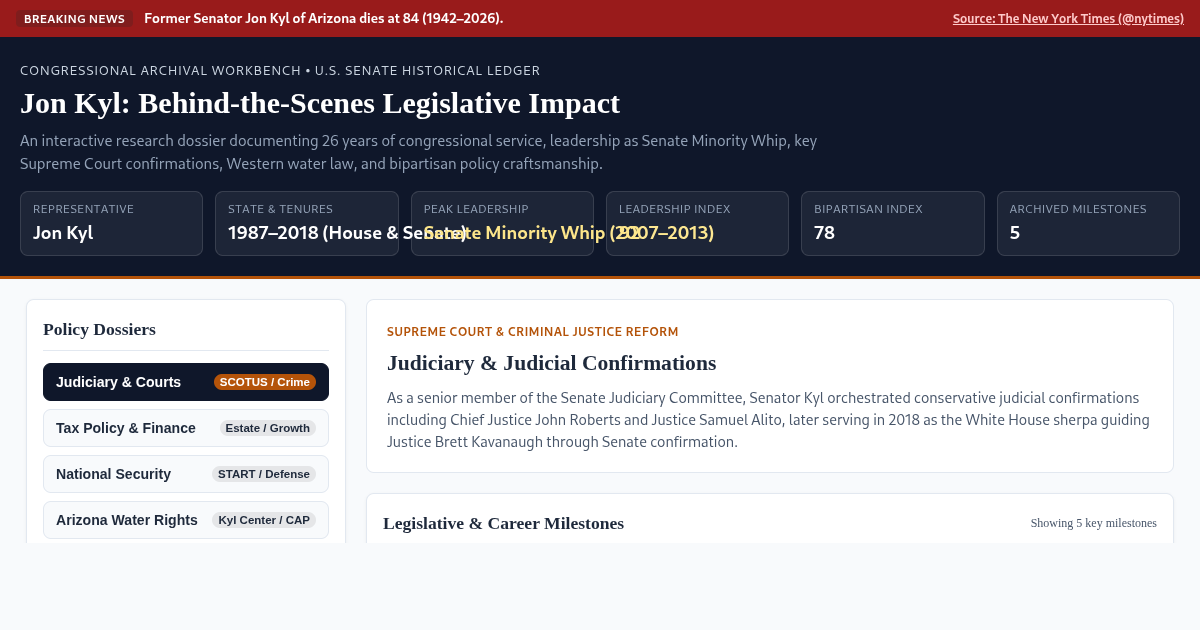Select the Judiciary & Courts dossier
The height and width of the screenshot is (630, 1200).
[186, 382]
